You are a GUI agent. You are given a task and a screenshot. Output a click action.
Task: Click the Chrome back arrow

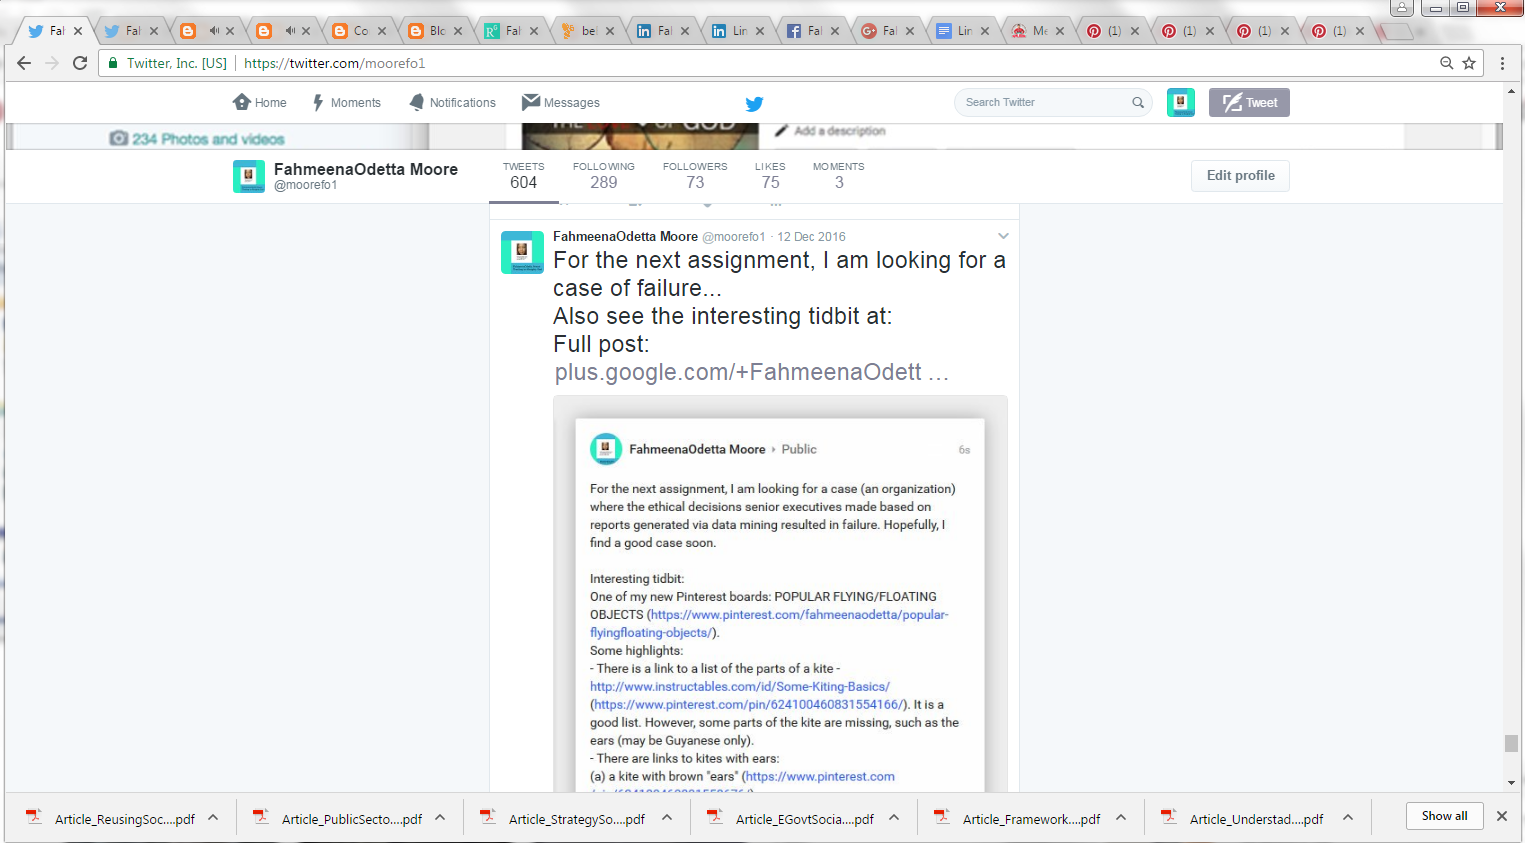[24, 63]
